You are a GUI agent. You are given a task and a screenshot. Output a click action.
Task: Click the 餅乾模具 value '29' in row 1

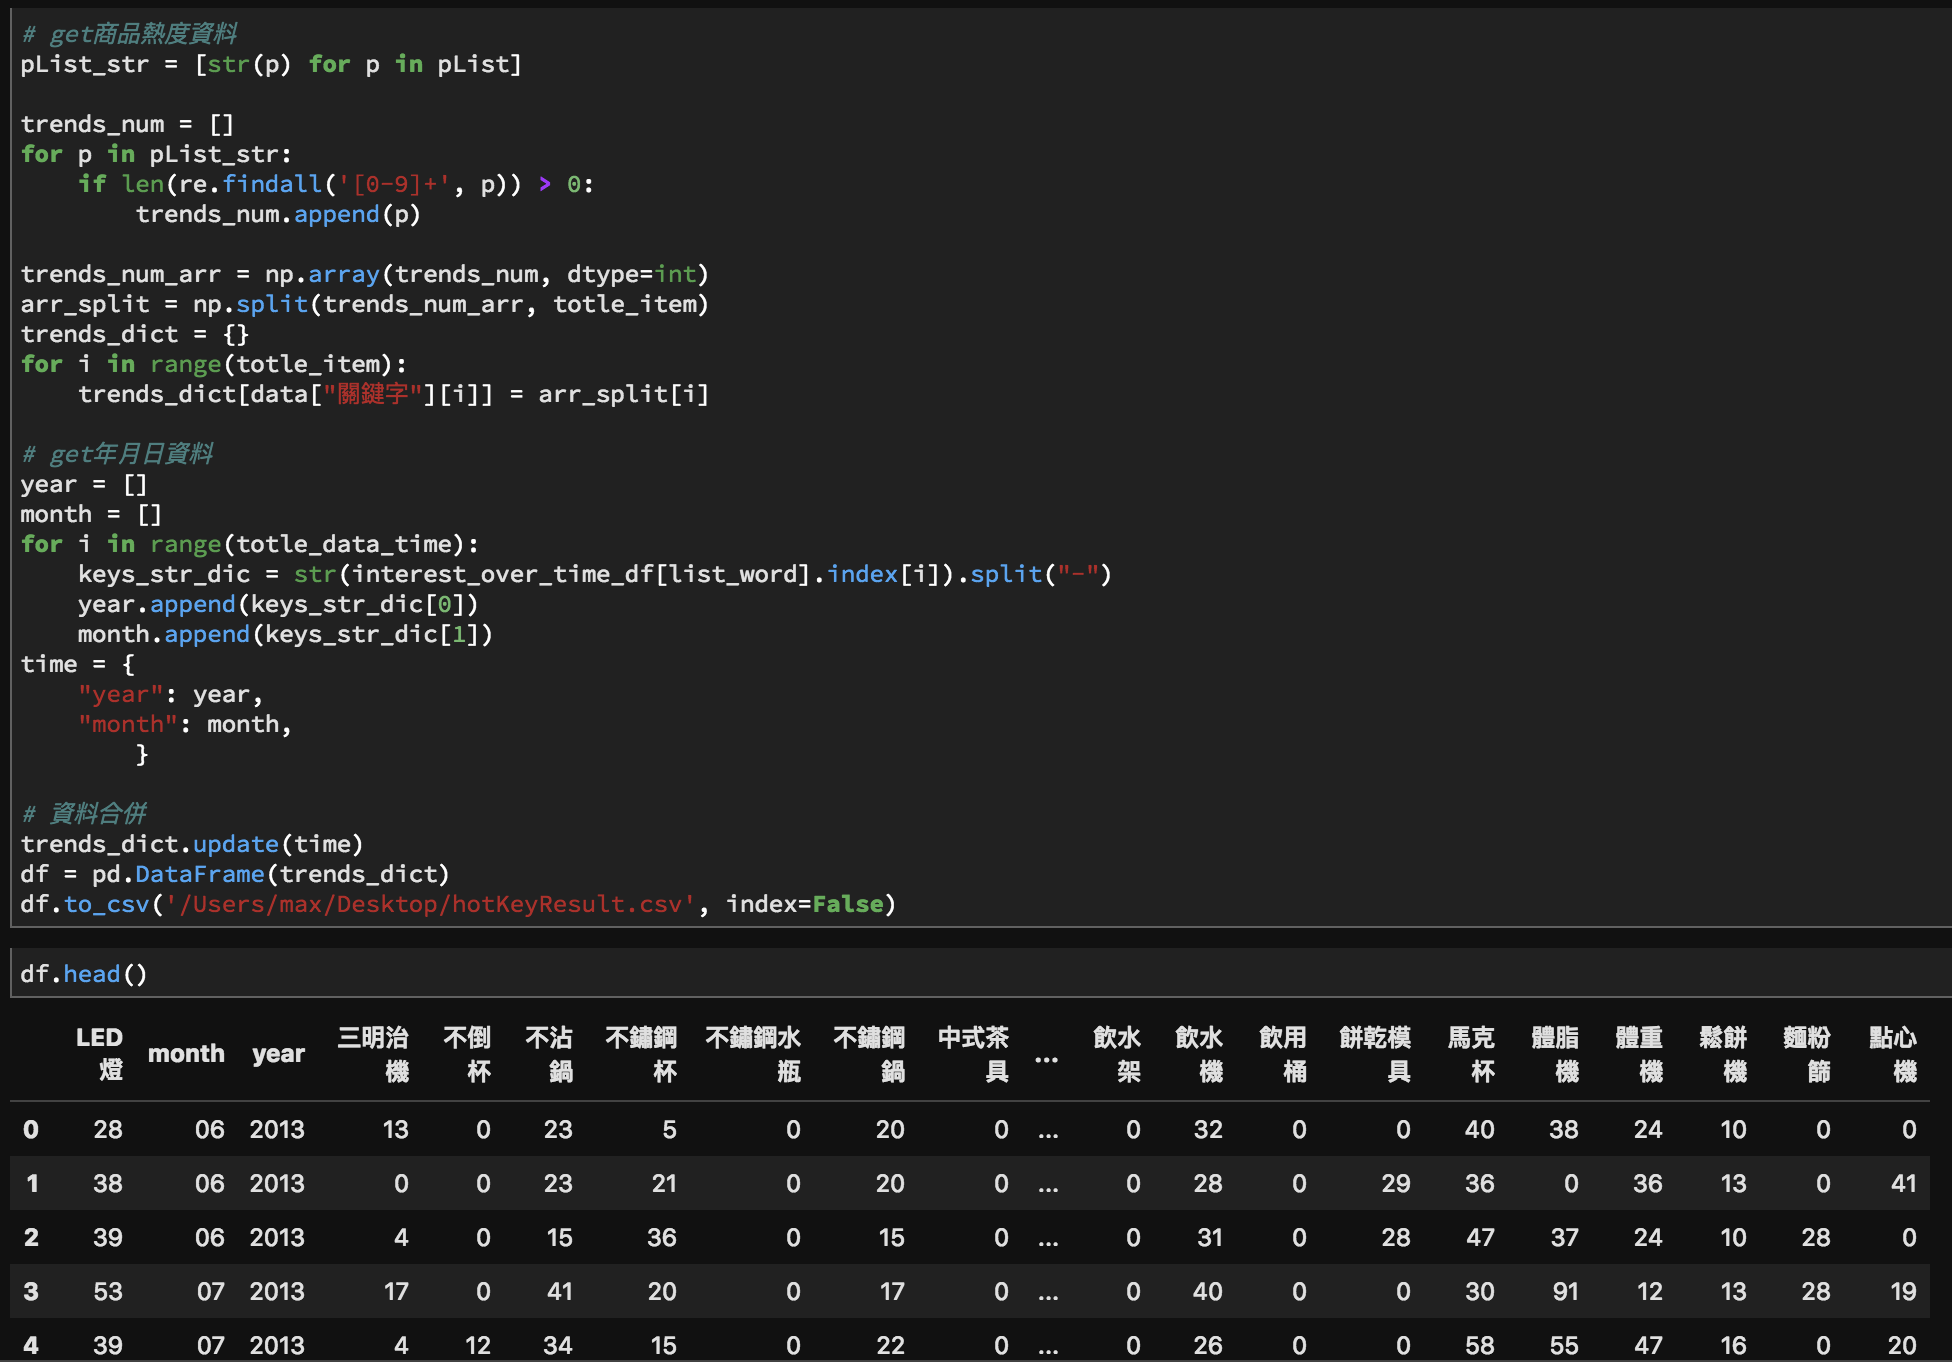[x=1396, y=1184]
